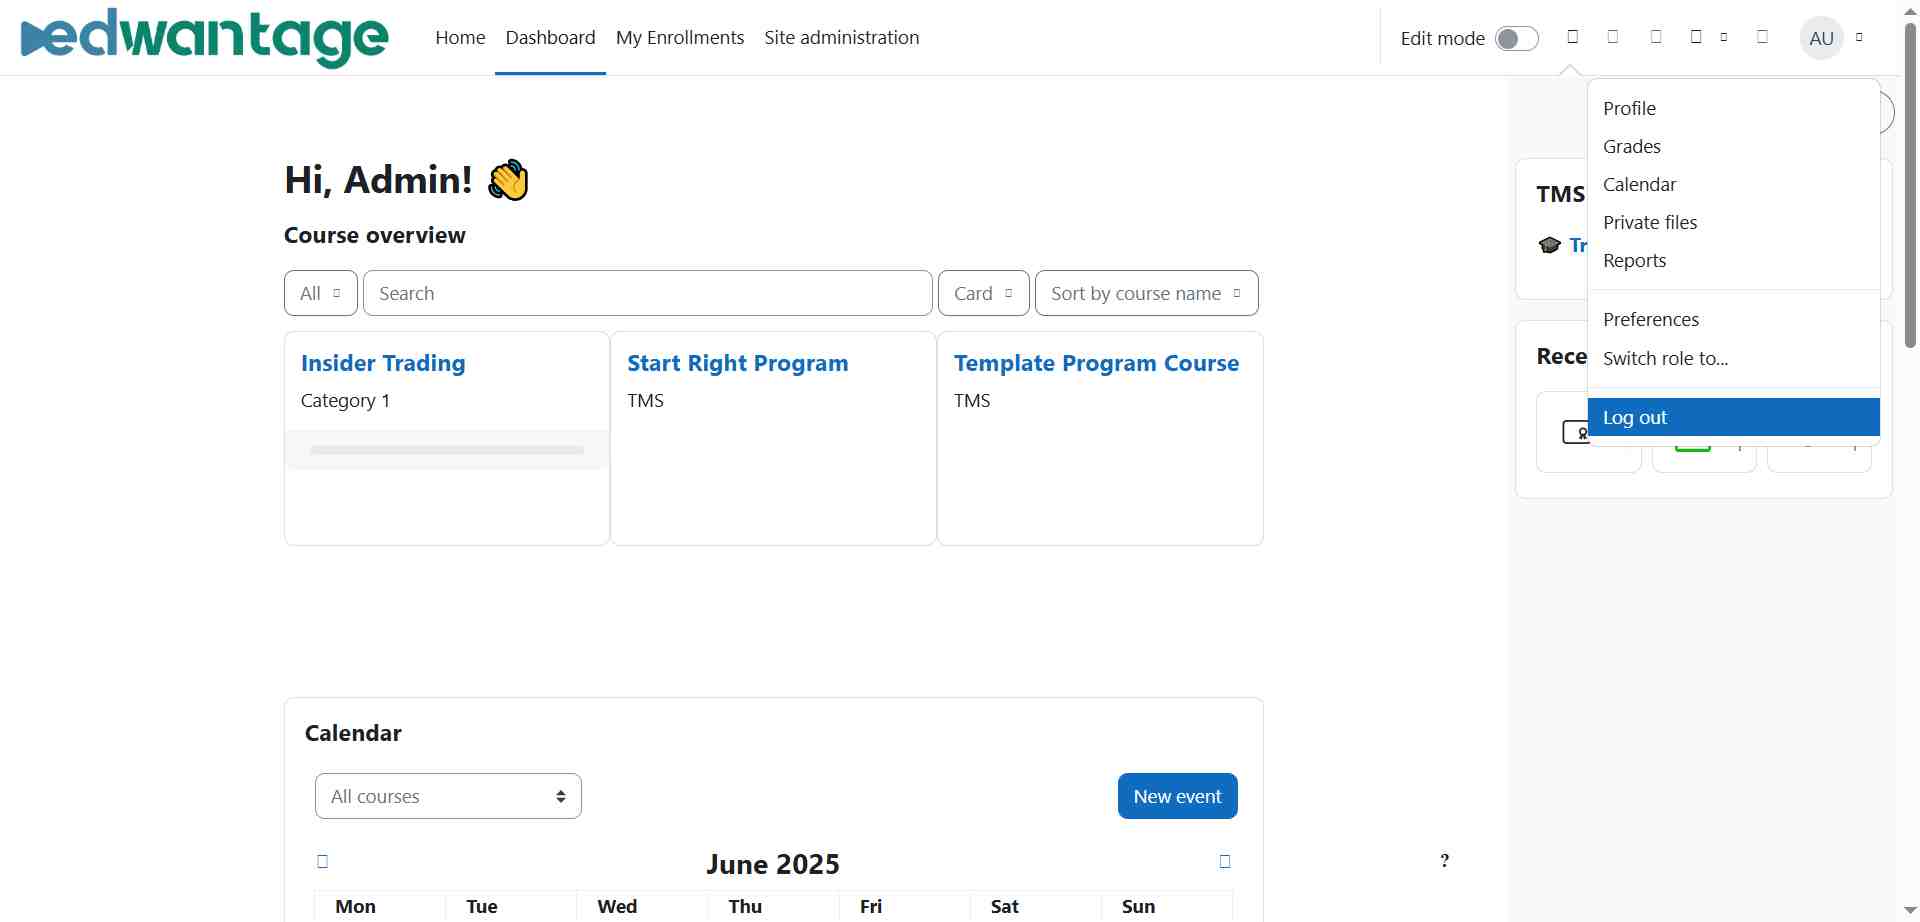Open the certificate icon in recent items
Viewport: 1920px width, 922px height.
pos(1575,433)
